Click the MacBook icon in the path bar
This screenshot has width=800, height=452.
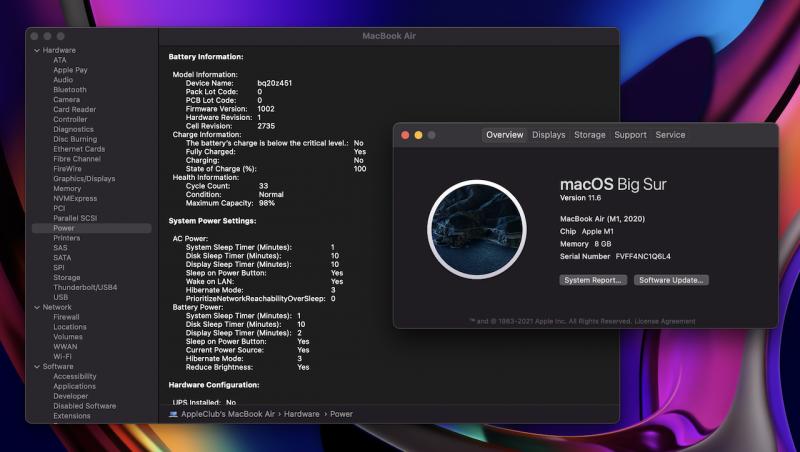(173, 414)
